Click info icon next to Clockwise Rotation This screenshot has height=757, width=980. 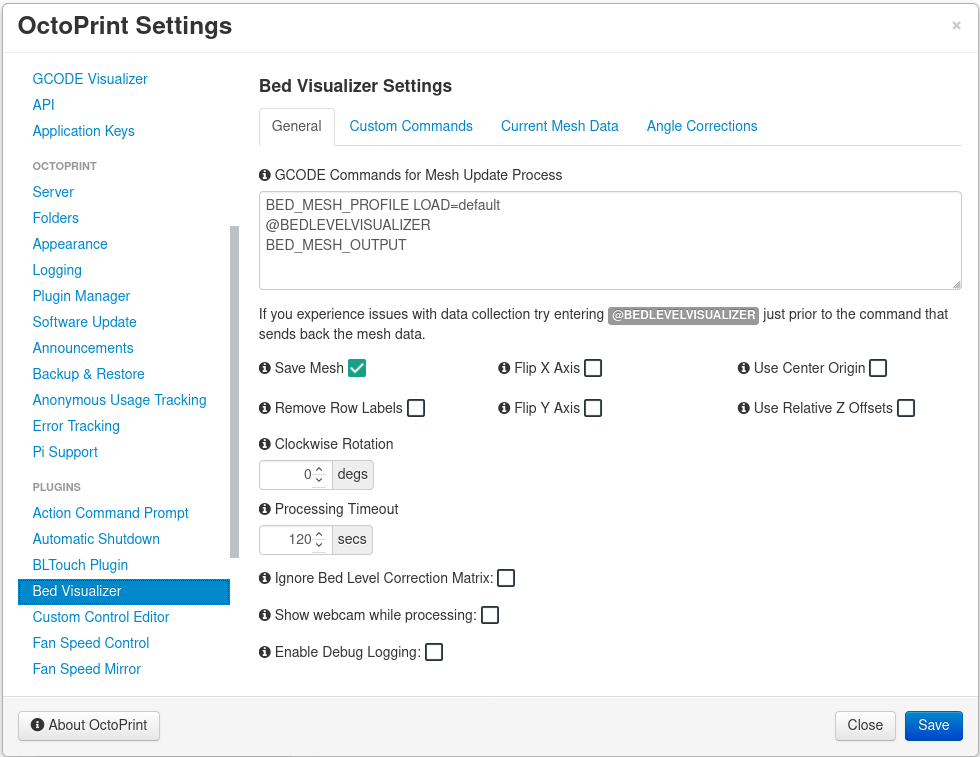[x=265, y=444]
